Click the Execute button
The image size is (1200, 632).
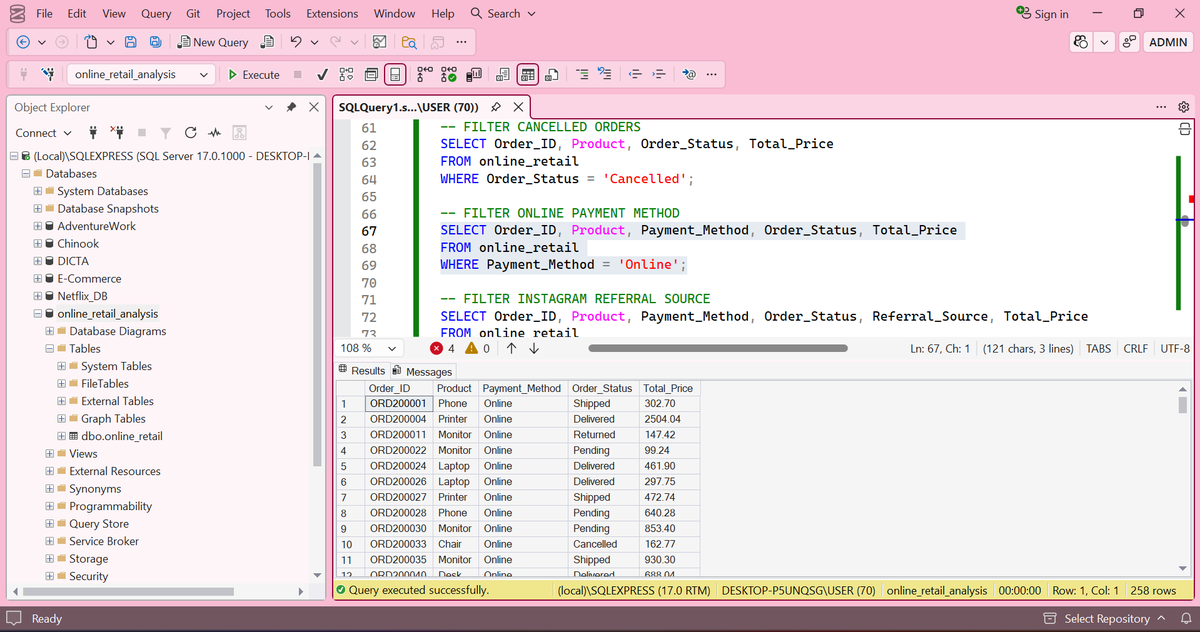pyautogui.click(x=254, y=74)
